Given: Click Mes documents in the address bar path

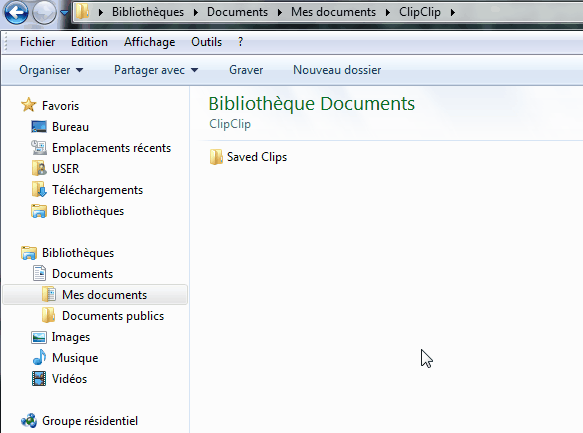Looking at the screenshot, I should (x=333, y=12).
